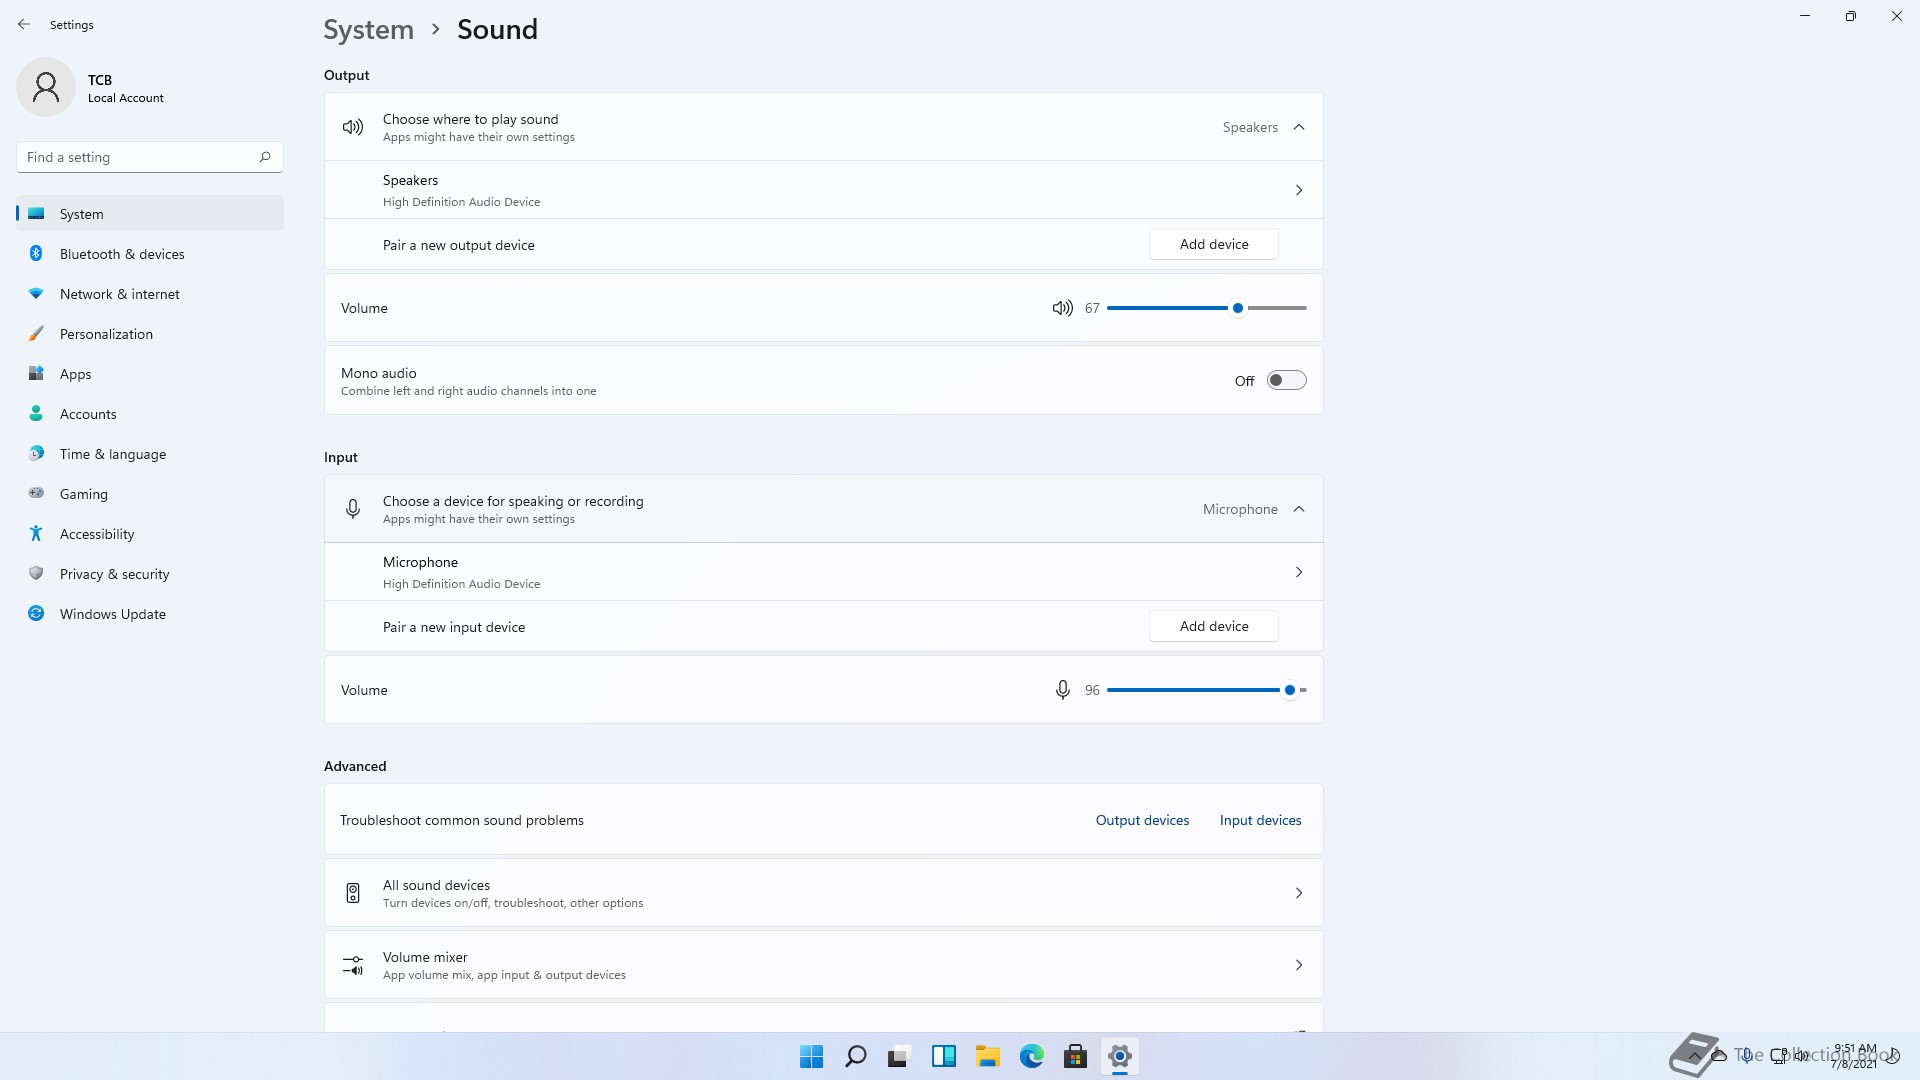Mute the microphone via the input volume icon
The height and width of the screenshot is (1080, 1920).
1062,690
